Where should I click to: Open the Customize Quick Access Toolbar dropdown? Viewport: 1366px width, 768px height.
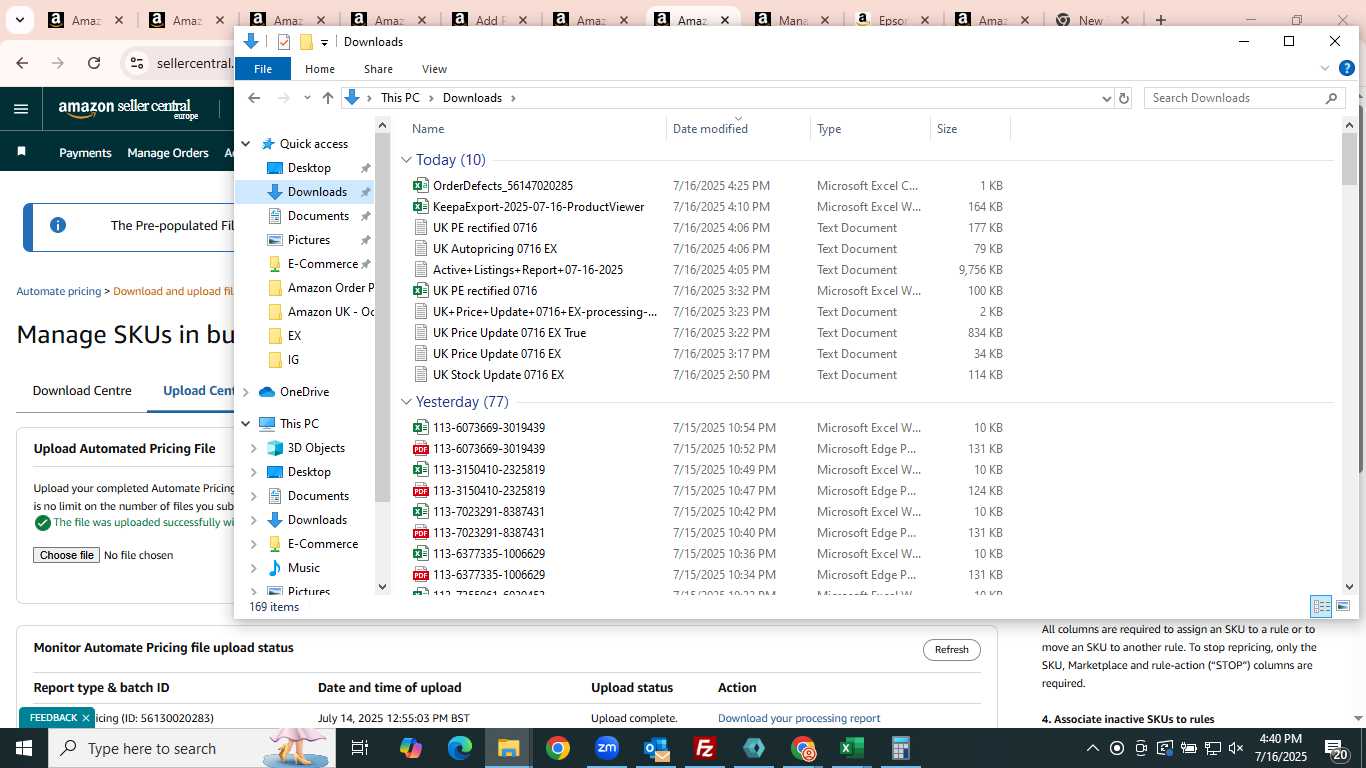324,42
